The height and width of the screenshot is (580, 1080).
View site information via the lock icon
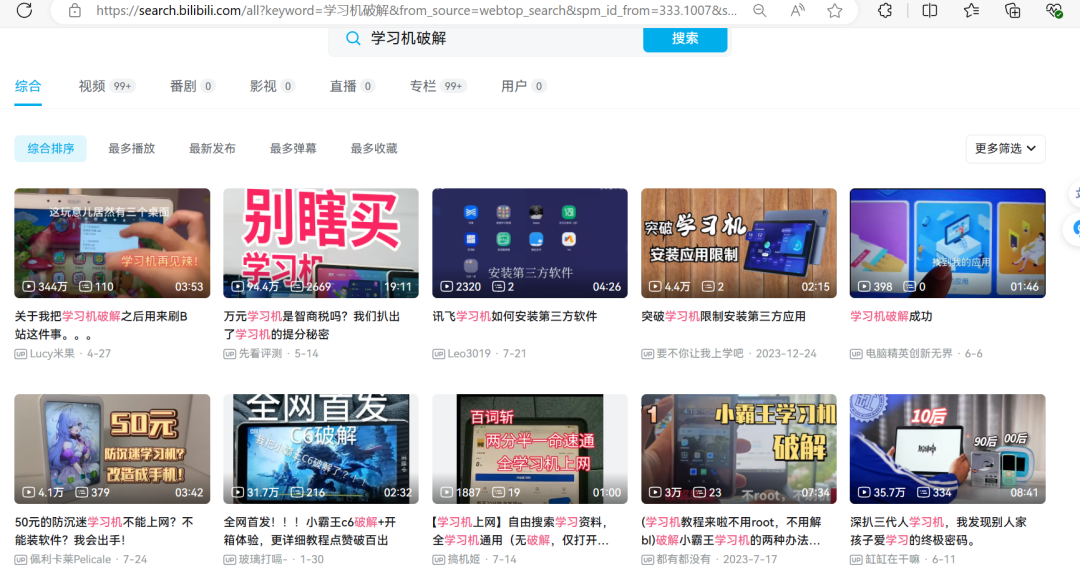(x=74, y=10)
